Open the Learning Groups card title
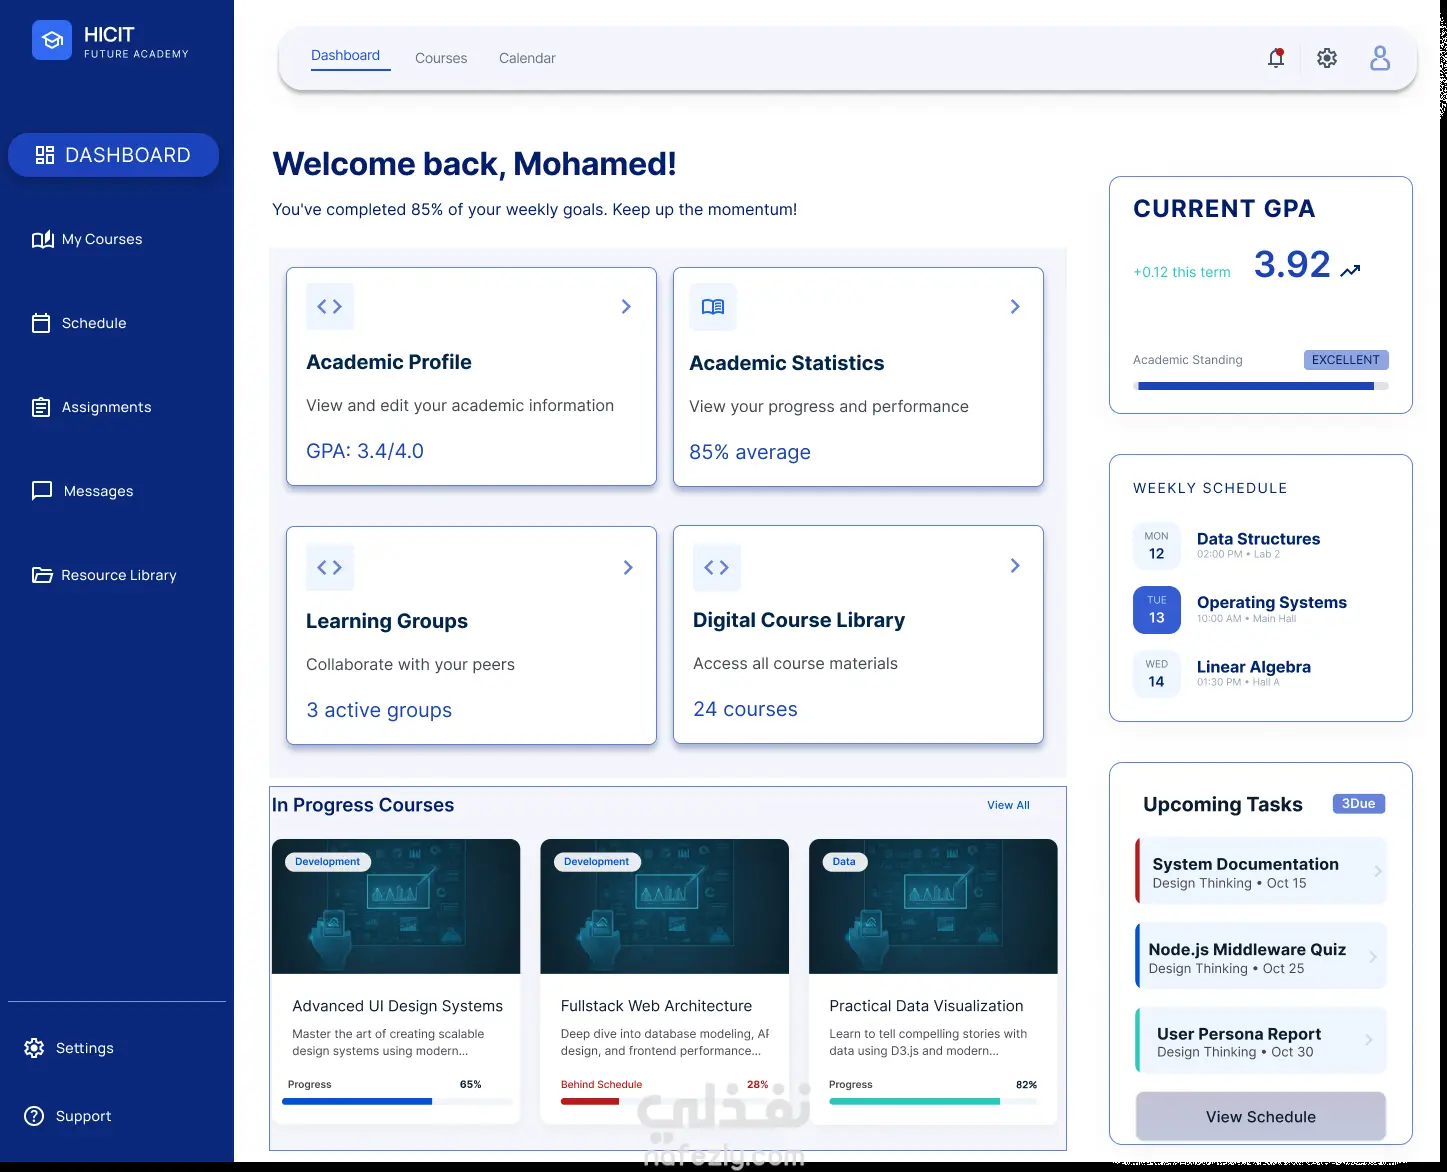Viewport: 1447px width, 1172px height. pos(387,621)
